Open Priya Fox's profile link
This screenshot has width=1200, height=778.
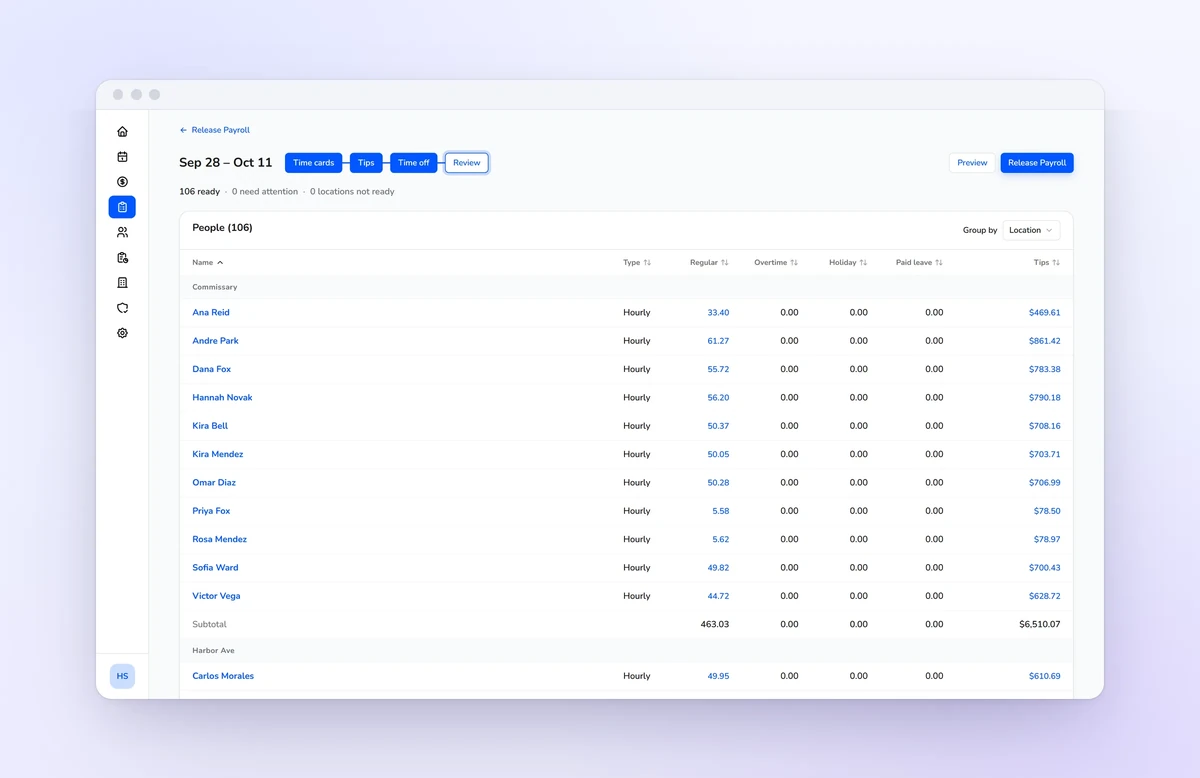point(211,511)
